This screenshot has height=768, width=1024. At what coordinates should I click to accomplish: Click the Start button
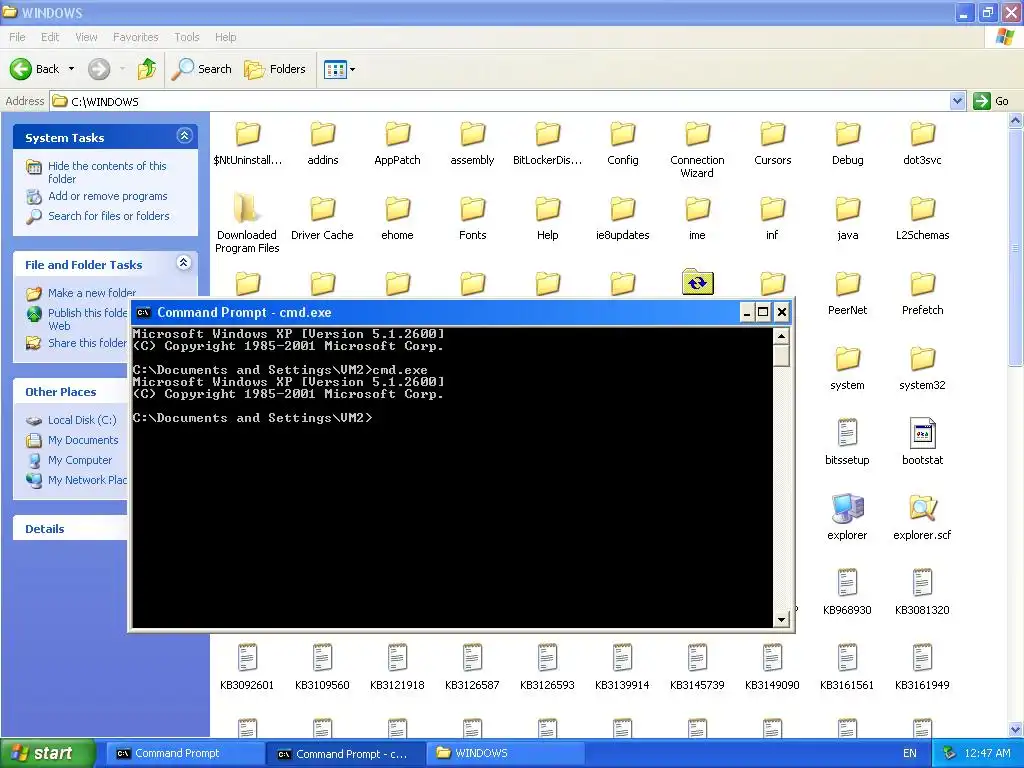(47, 753)
